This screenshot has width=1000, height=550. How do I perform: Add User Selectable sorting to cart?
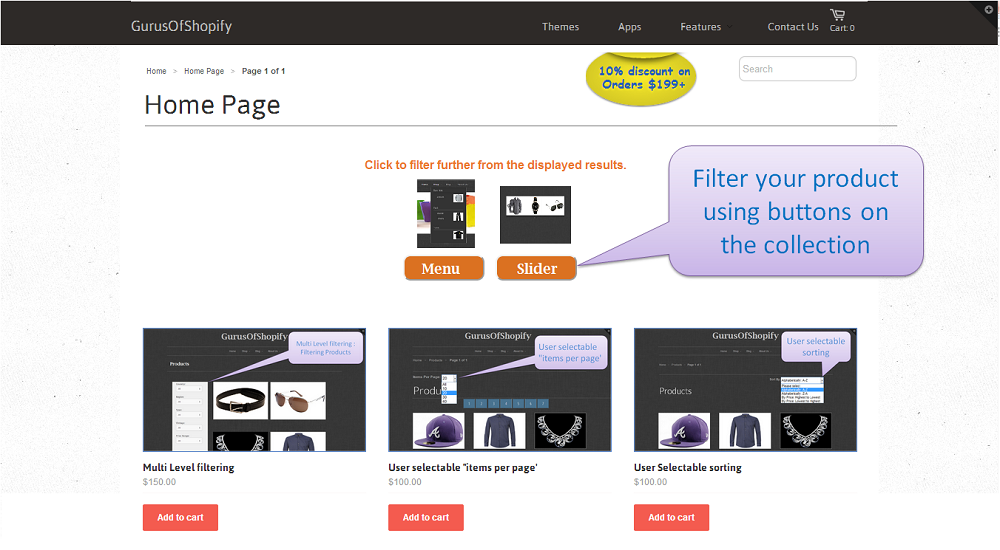pyautogui.click(x=671, y=517)
